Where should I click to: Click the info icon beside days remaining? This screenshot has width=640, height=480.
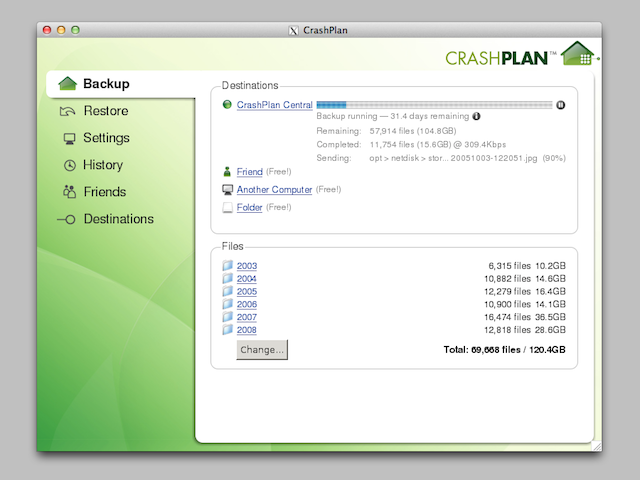(x=476, y=116)
